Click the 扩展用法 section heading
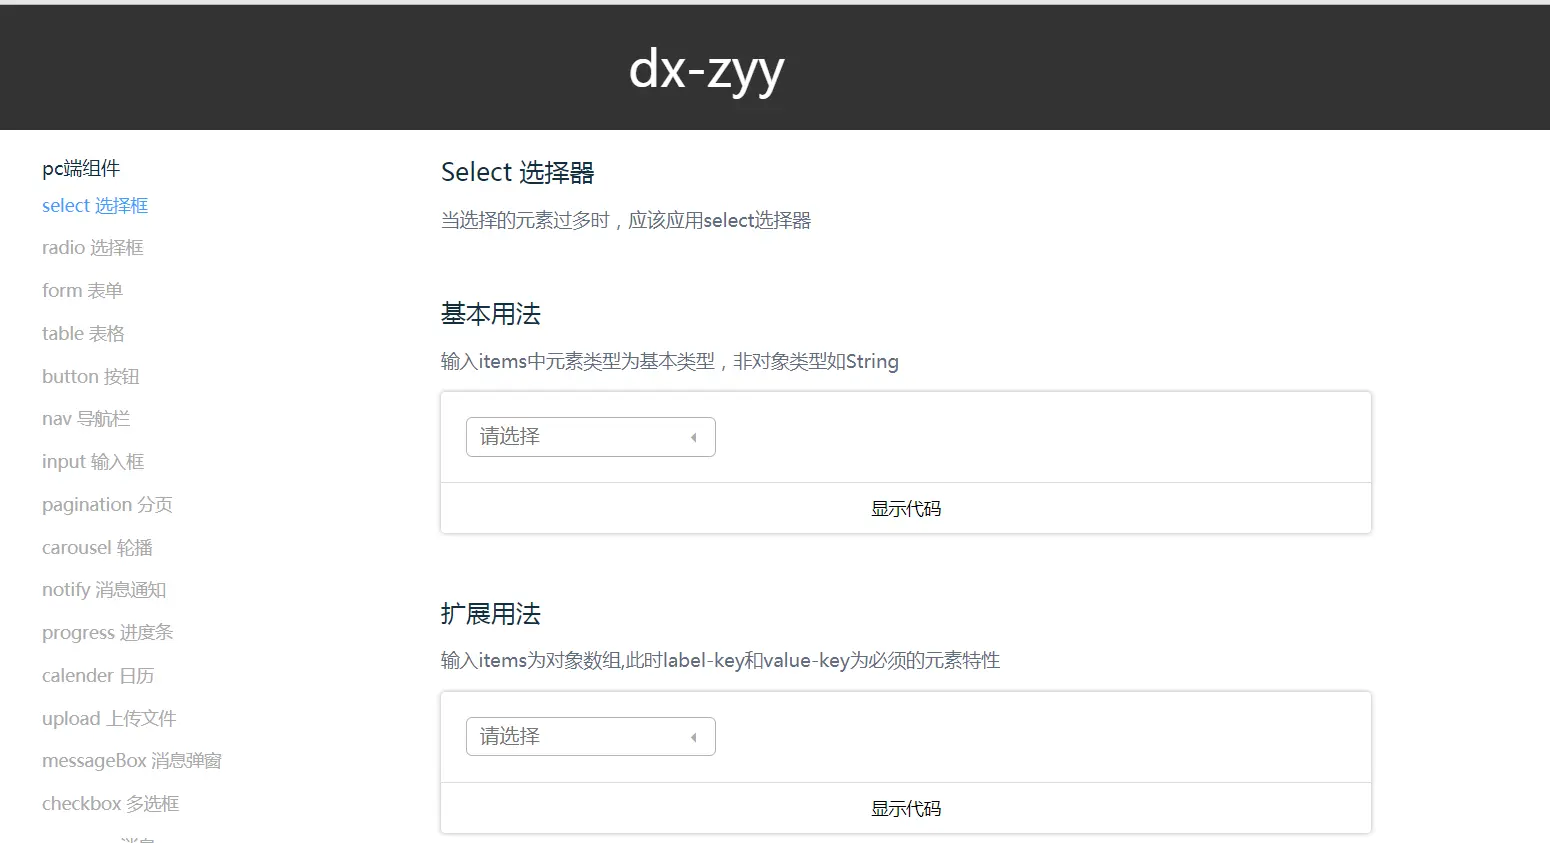Image resolution: width=1550 pixels, height=843 pixels. (x=491, y=614)
